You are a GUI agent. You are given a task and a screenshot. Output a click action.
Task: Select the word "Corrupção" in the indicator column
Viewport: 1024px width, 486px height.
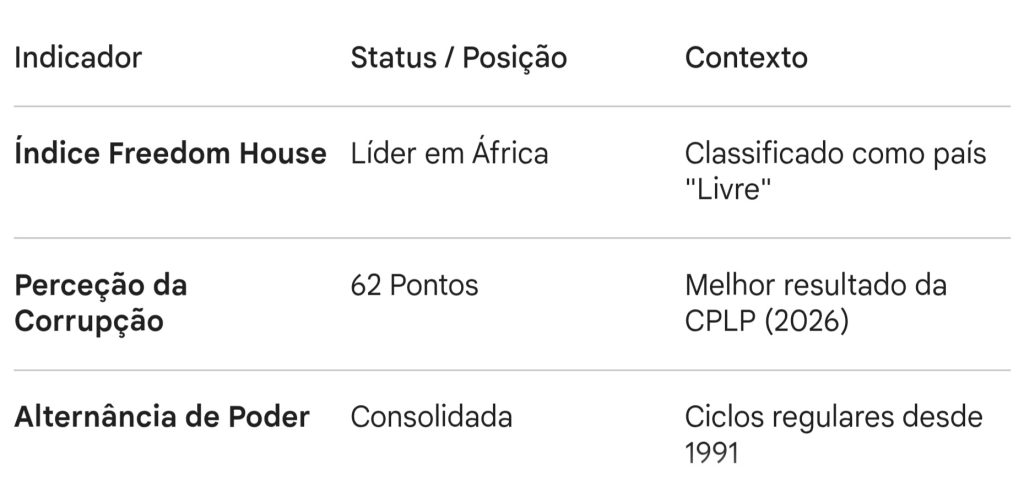[88, 322]
